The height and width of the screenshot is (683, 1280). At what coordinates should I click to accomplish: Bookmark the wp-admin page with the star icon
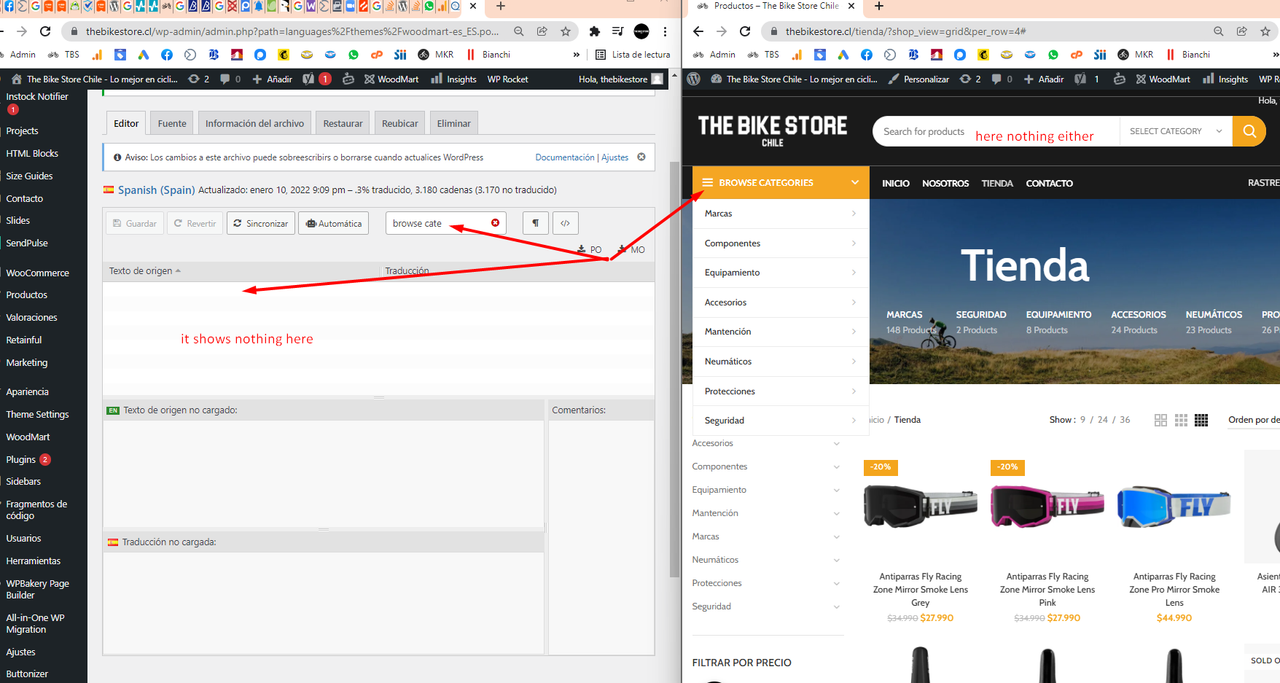[565, 31]
